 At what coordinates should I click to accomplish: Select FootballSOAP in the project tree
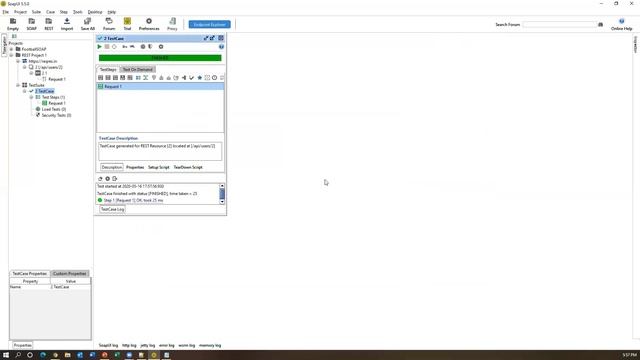coord(33,49)
